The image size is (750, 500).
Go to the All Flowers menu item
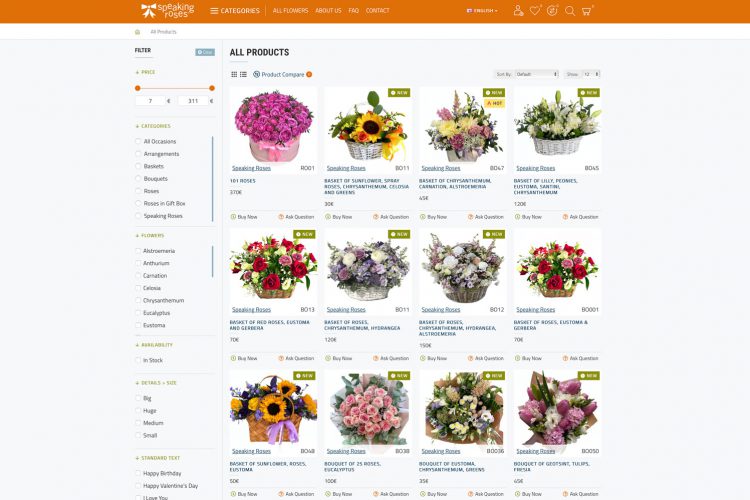click(290, 11)
